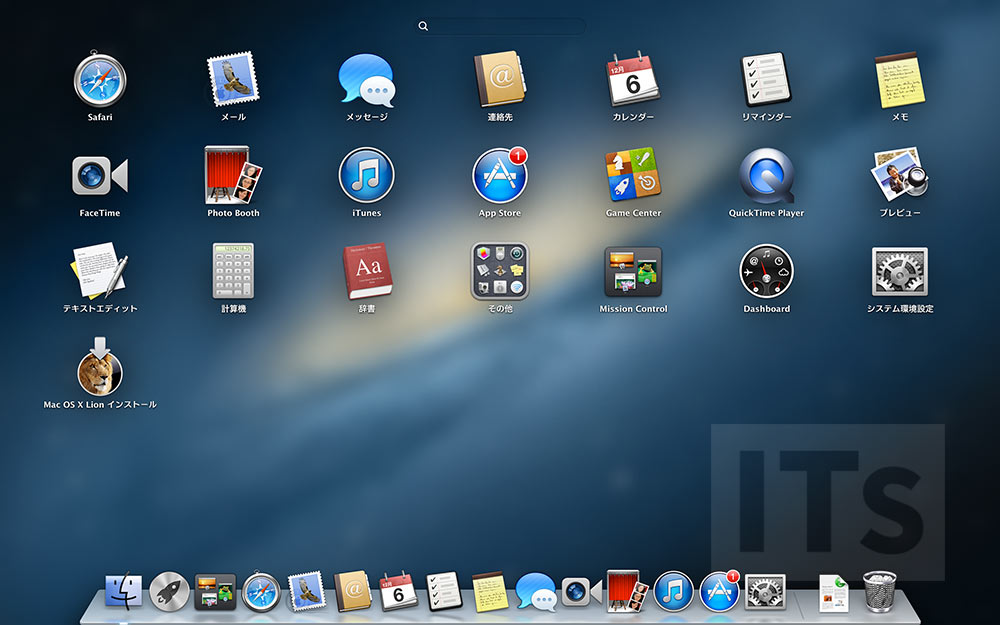1000x625 pixels.
Task: Launch Game Center
Action: (632, 178)
